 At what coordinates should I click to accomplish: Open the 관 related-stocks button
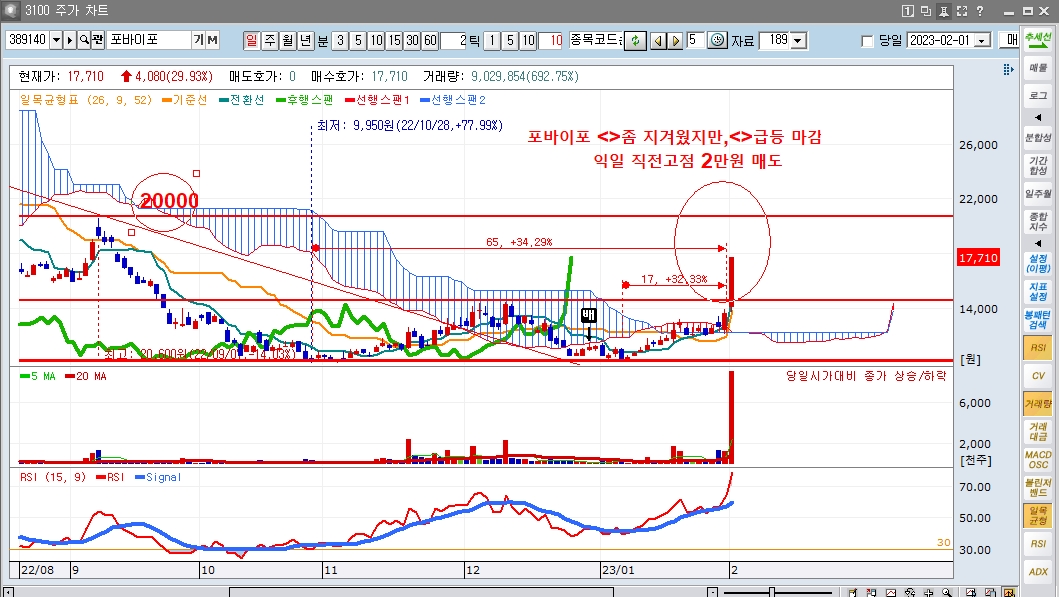coord(97,40)
